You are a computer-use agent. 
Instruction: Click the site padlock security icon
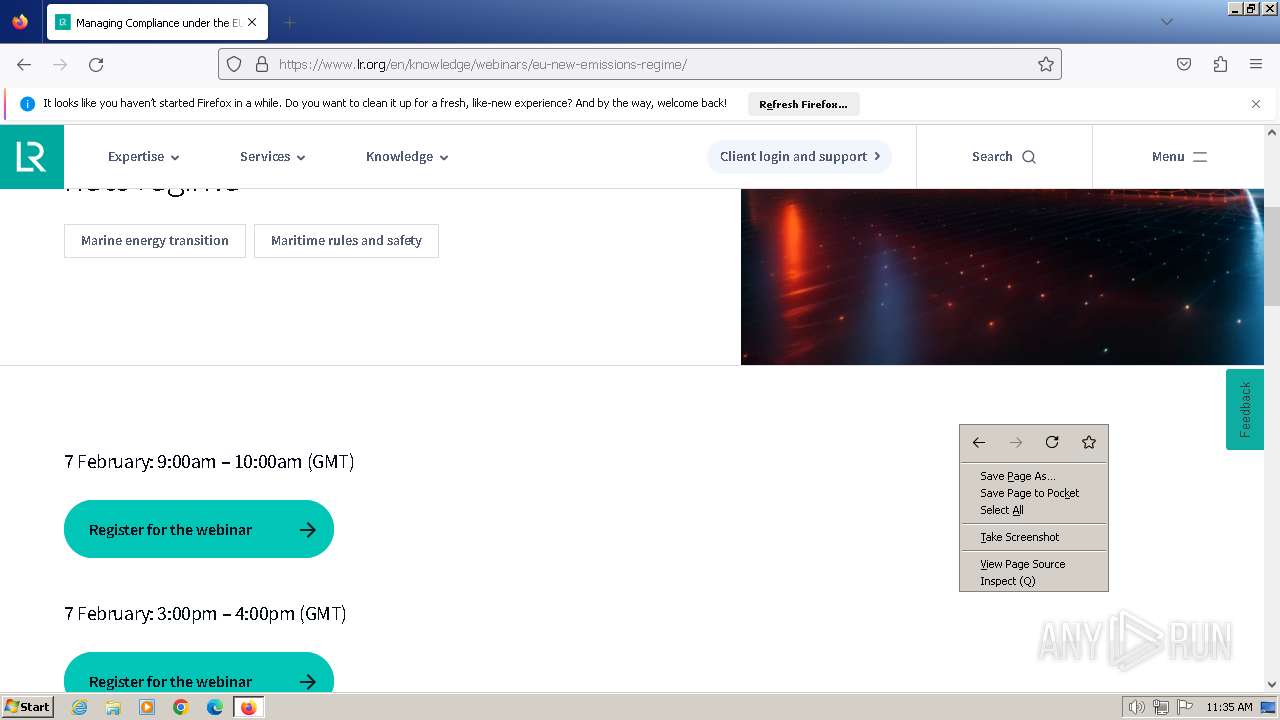tap(262, 64)
